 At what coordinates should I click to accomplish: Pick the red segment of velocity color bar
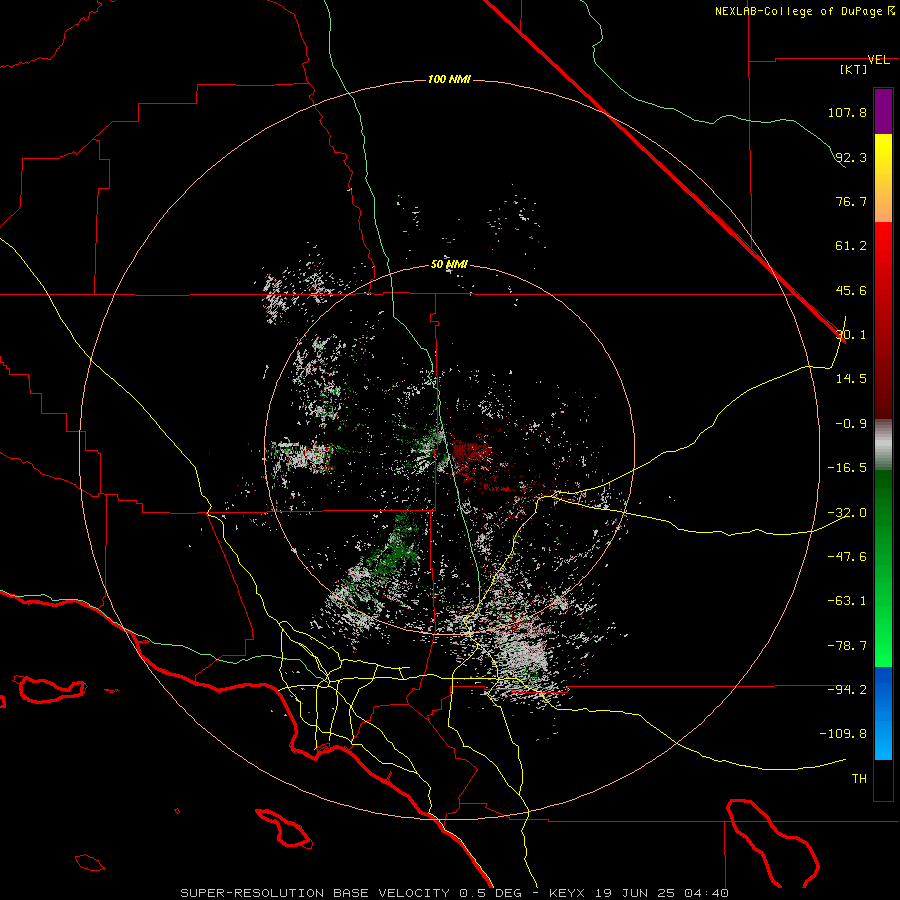(883, 320)
